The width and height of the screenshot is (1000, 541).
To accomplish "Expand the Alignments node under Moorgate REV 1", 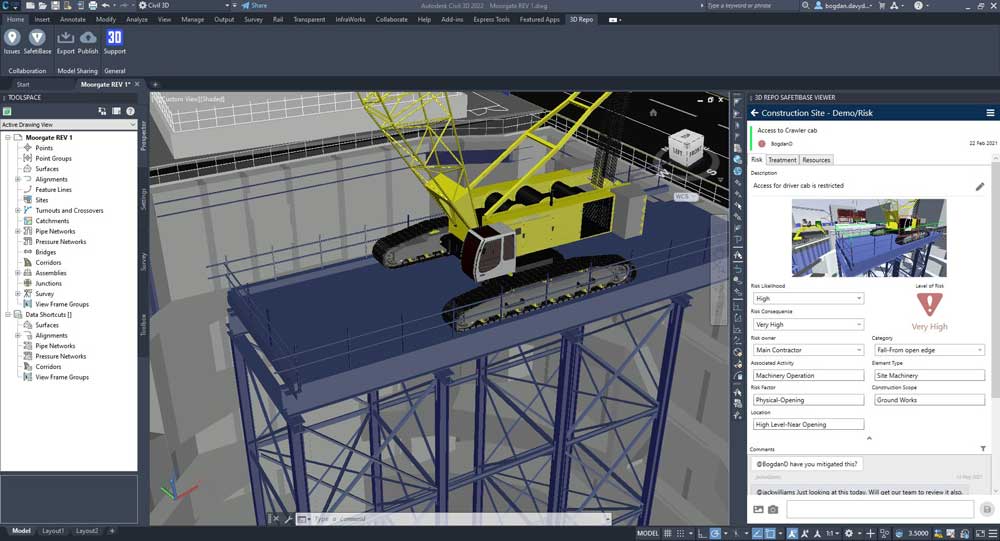I will coord(17,179).
